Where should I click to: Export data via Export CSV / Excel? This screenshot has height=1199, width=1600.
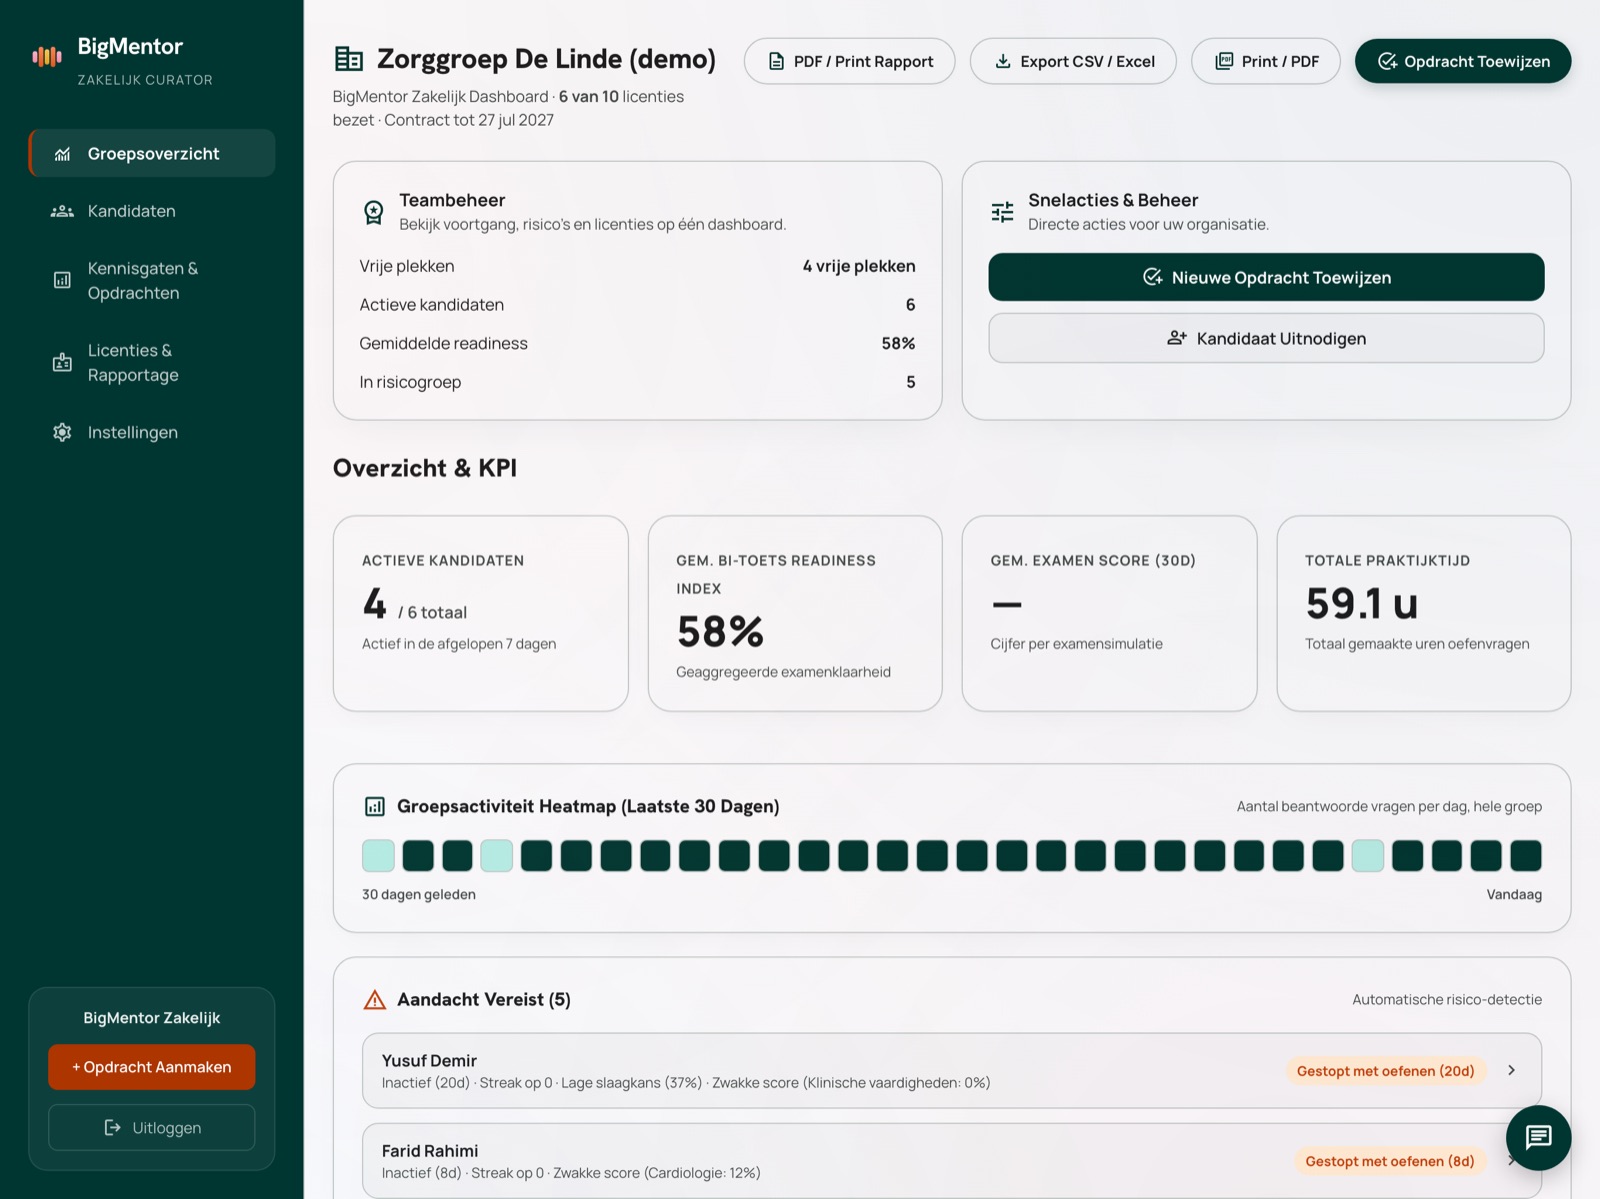[x=1073, y=61]
